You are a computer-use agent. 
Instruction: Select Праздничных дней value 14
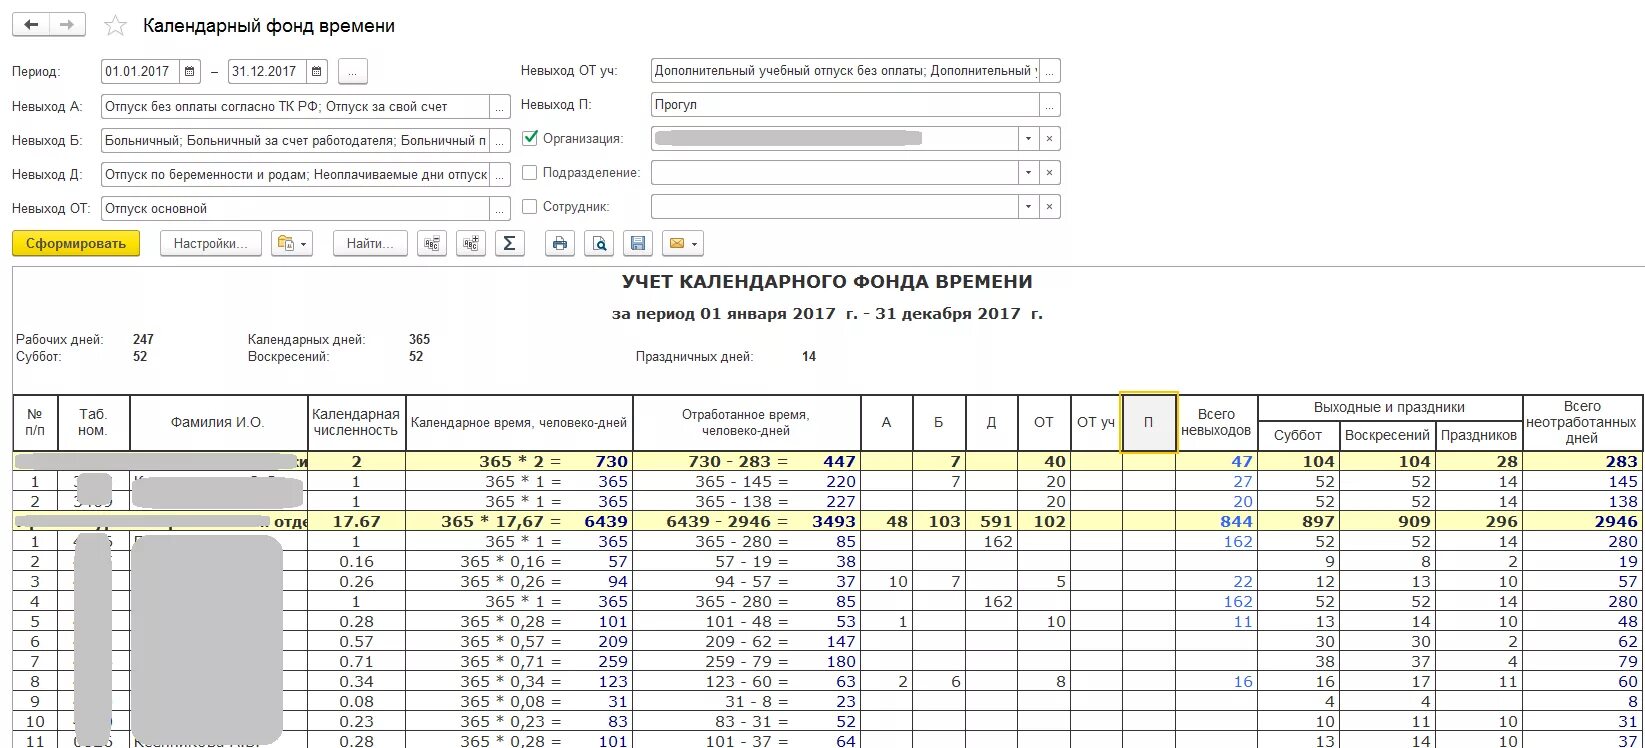(x=809, y=356)
